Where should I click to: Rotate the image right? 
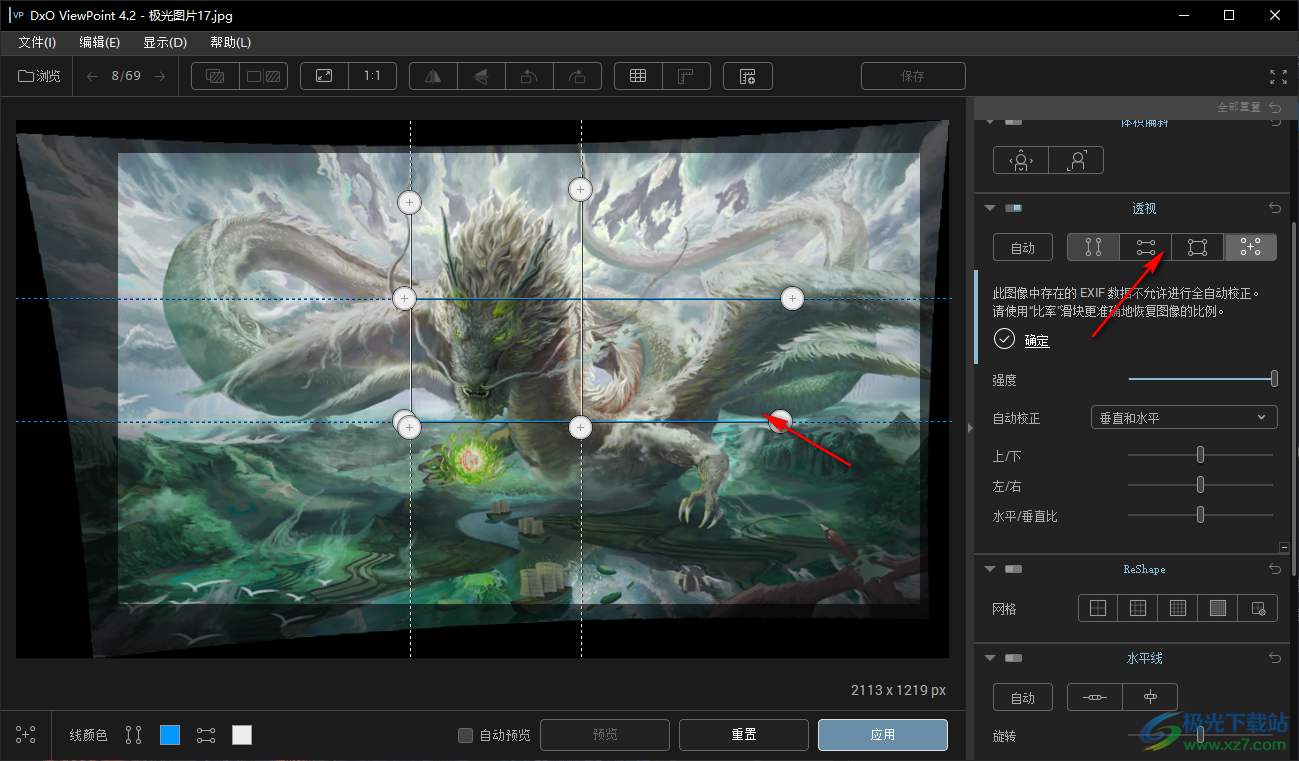click(577, 76)
